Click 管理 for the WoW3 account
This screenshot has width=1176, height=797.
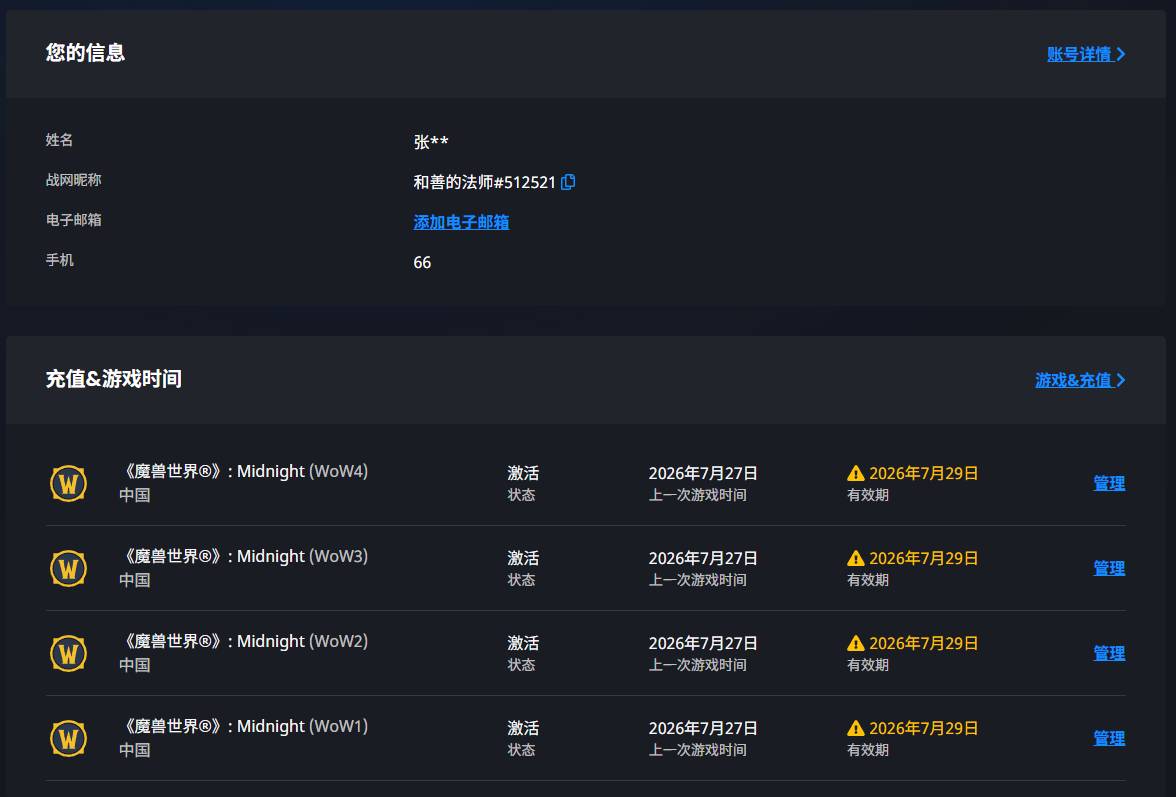[1109, 568]
